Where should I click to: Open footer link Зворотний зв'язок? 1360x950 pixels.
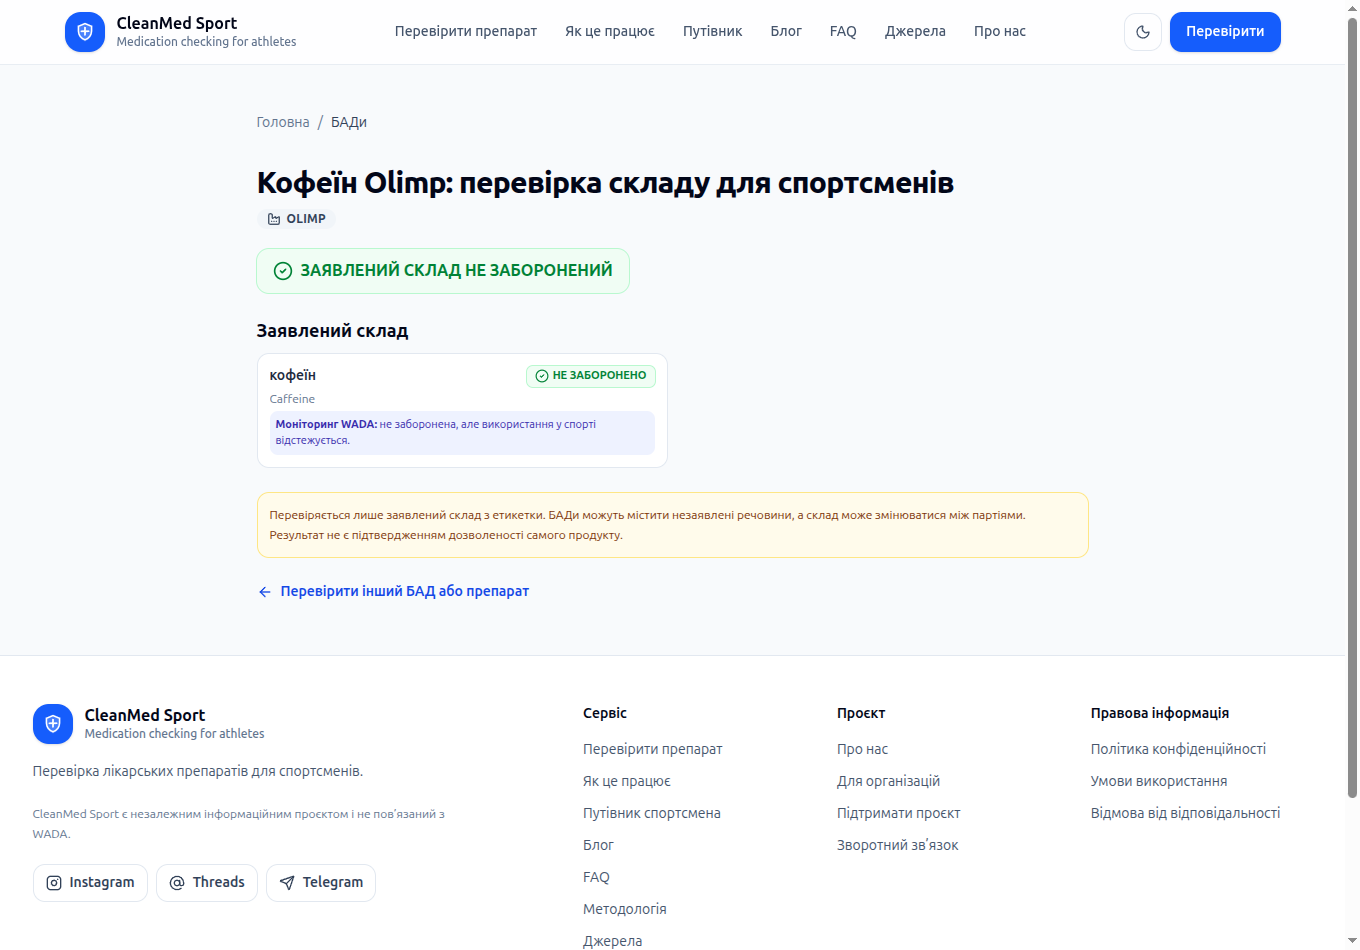tap(897, 845)
